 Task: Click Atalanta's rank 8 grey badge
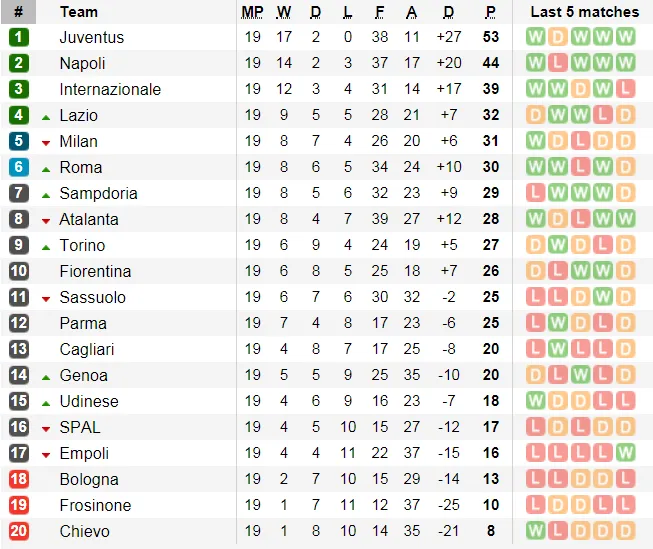tap(18, 219)
